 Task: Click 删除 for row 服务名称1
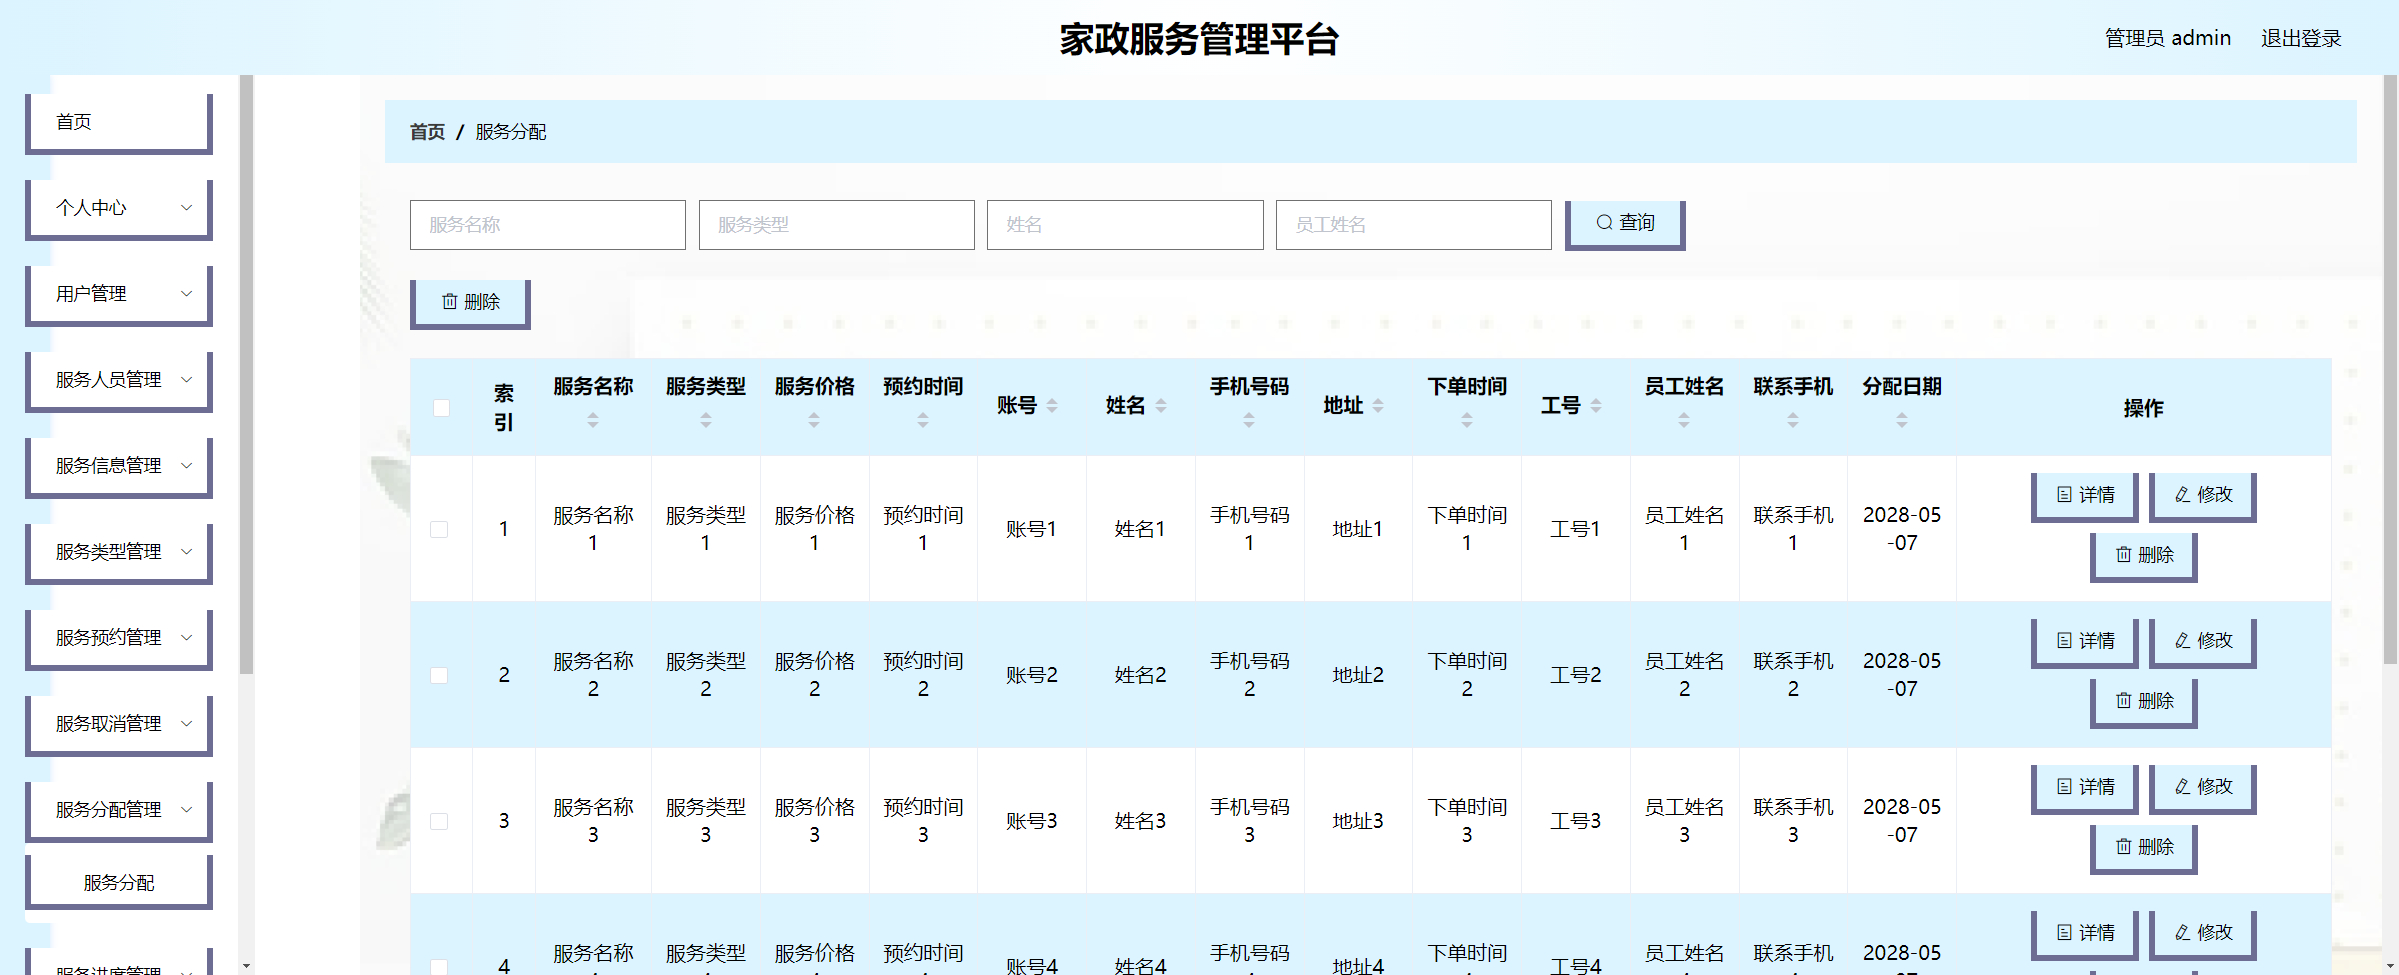[2144, 556]
